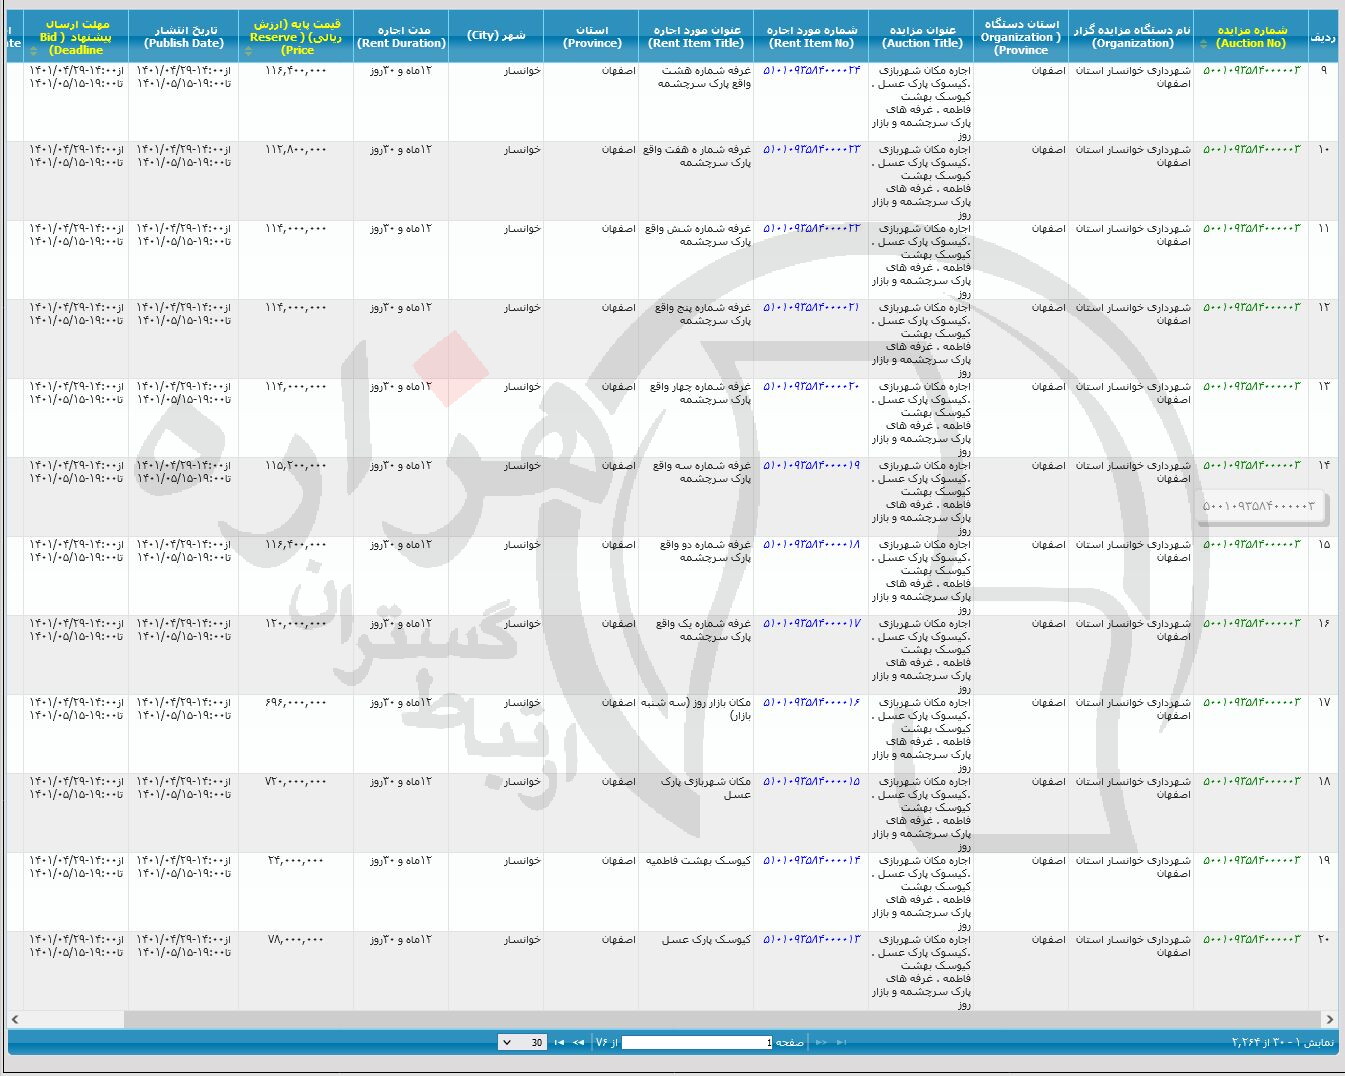The height and width of the screenshot is (1076, 1345).
Task: Open the green auction number in row 10
Action: click(1251, 150)
